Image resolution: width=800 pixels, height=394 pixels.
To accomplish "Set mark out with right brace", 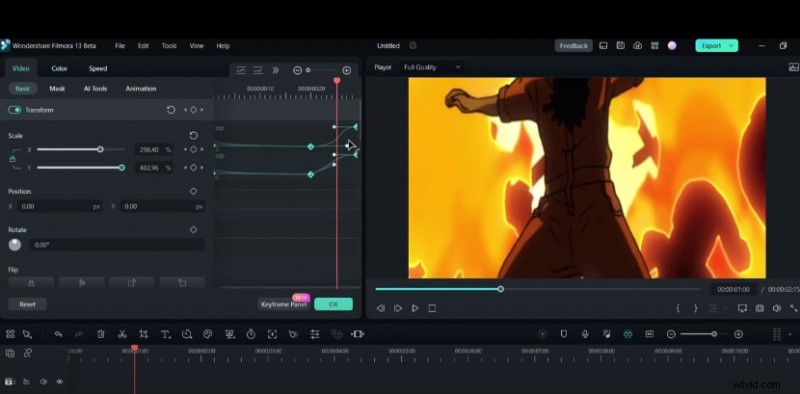I will [695, 308].
